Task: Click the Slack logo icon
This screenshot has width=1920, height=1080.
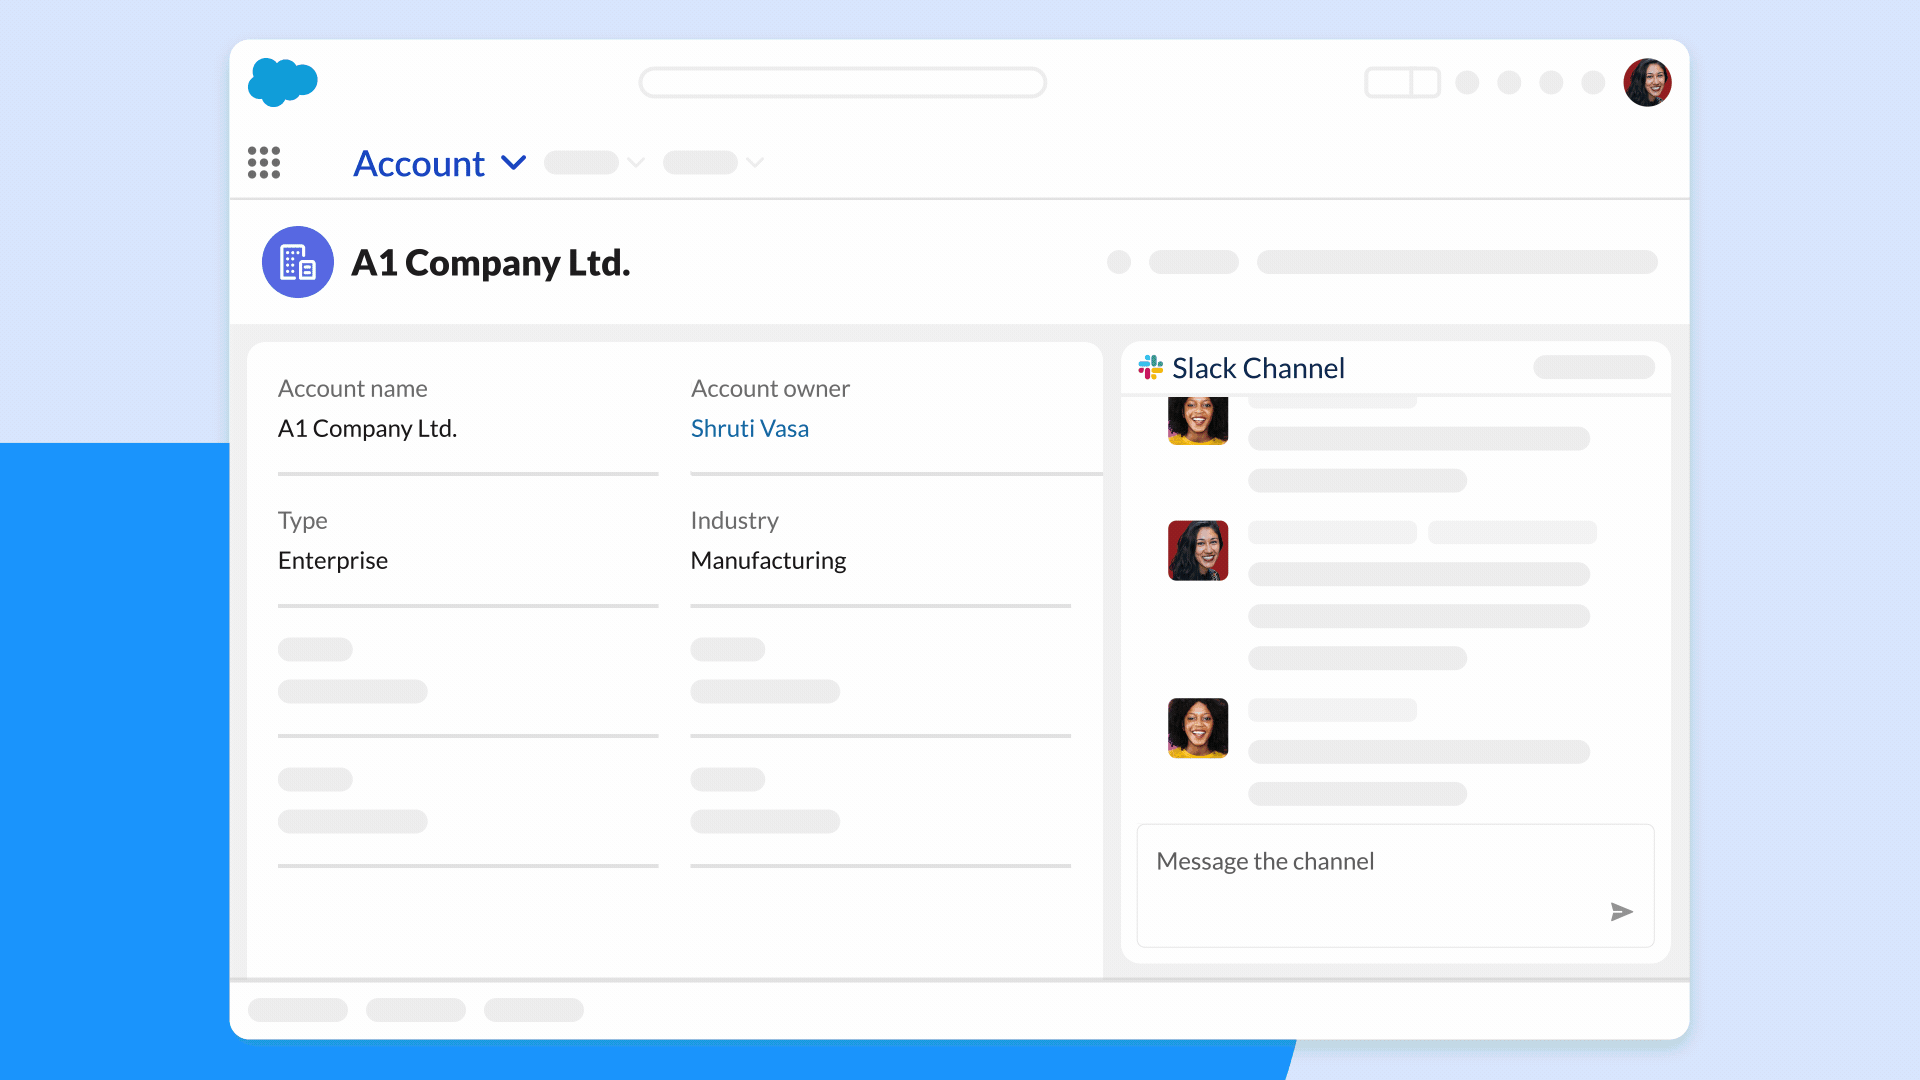Action: coord(1151,368)
